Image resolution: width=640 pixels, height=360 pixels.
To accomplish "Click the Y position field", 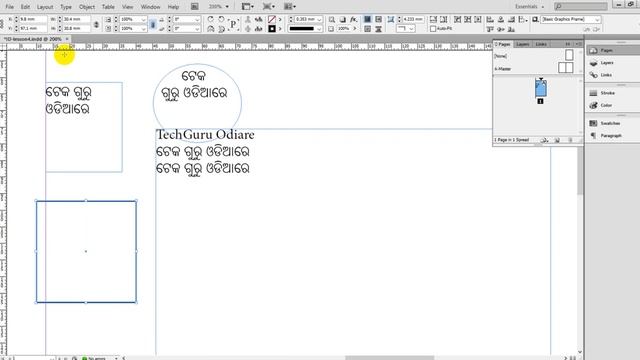I will pos(33,28).
